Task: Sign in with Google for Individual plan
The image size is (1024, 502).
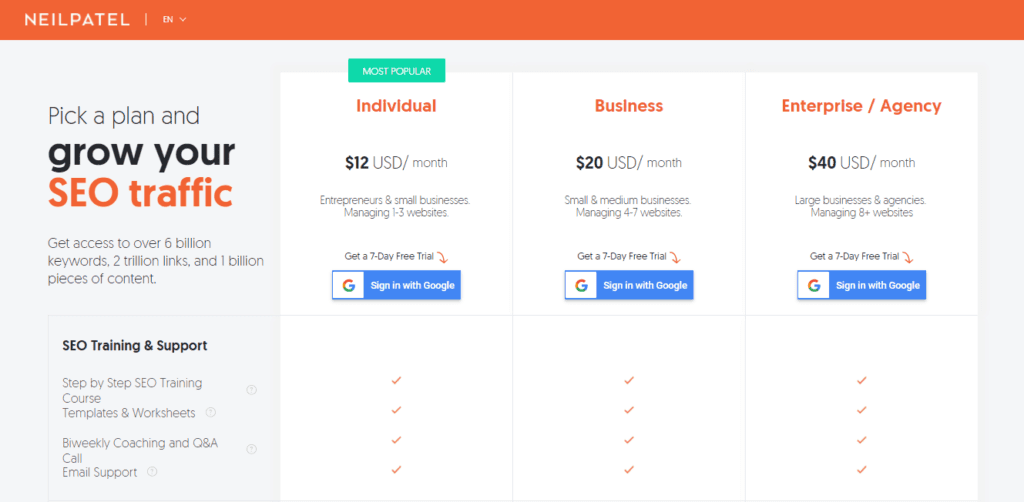Action: [x=396, y=285]
